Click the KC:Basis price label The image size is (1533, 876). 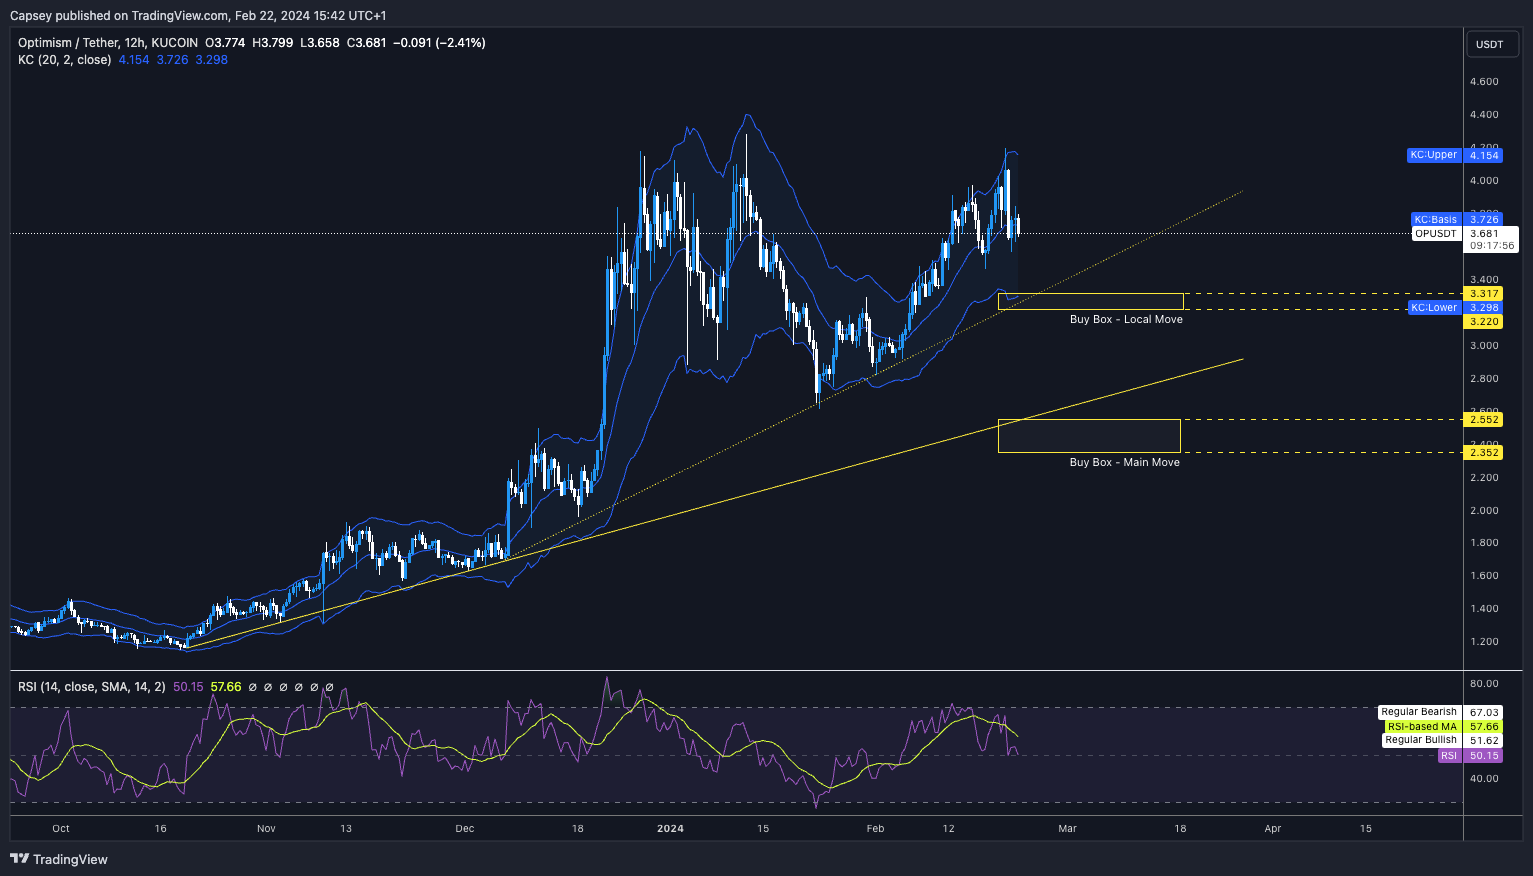point(1435,219)
